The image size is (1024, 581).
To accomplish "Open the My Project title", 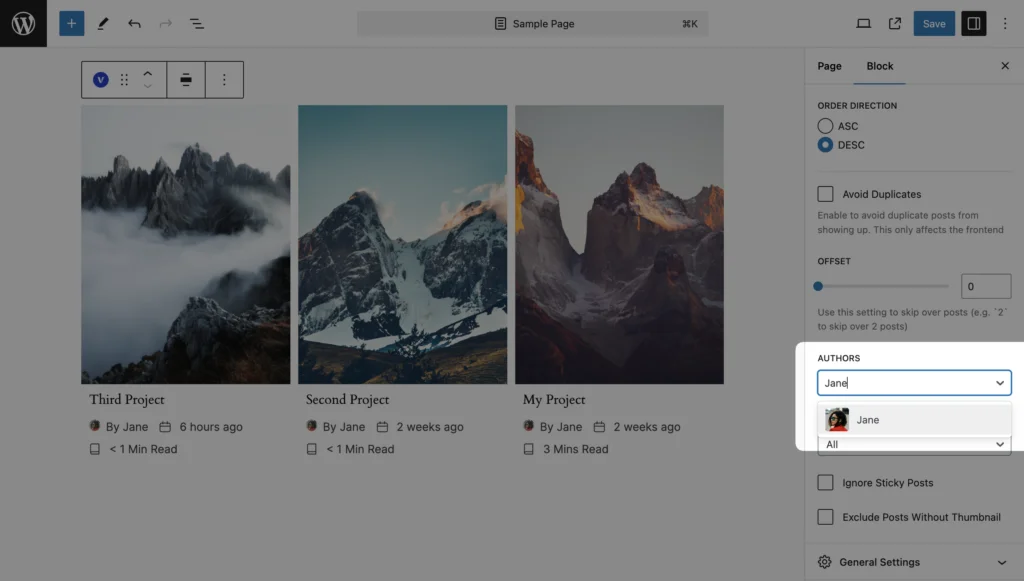I will point(554,400).
